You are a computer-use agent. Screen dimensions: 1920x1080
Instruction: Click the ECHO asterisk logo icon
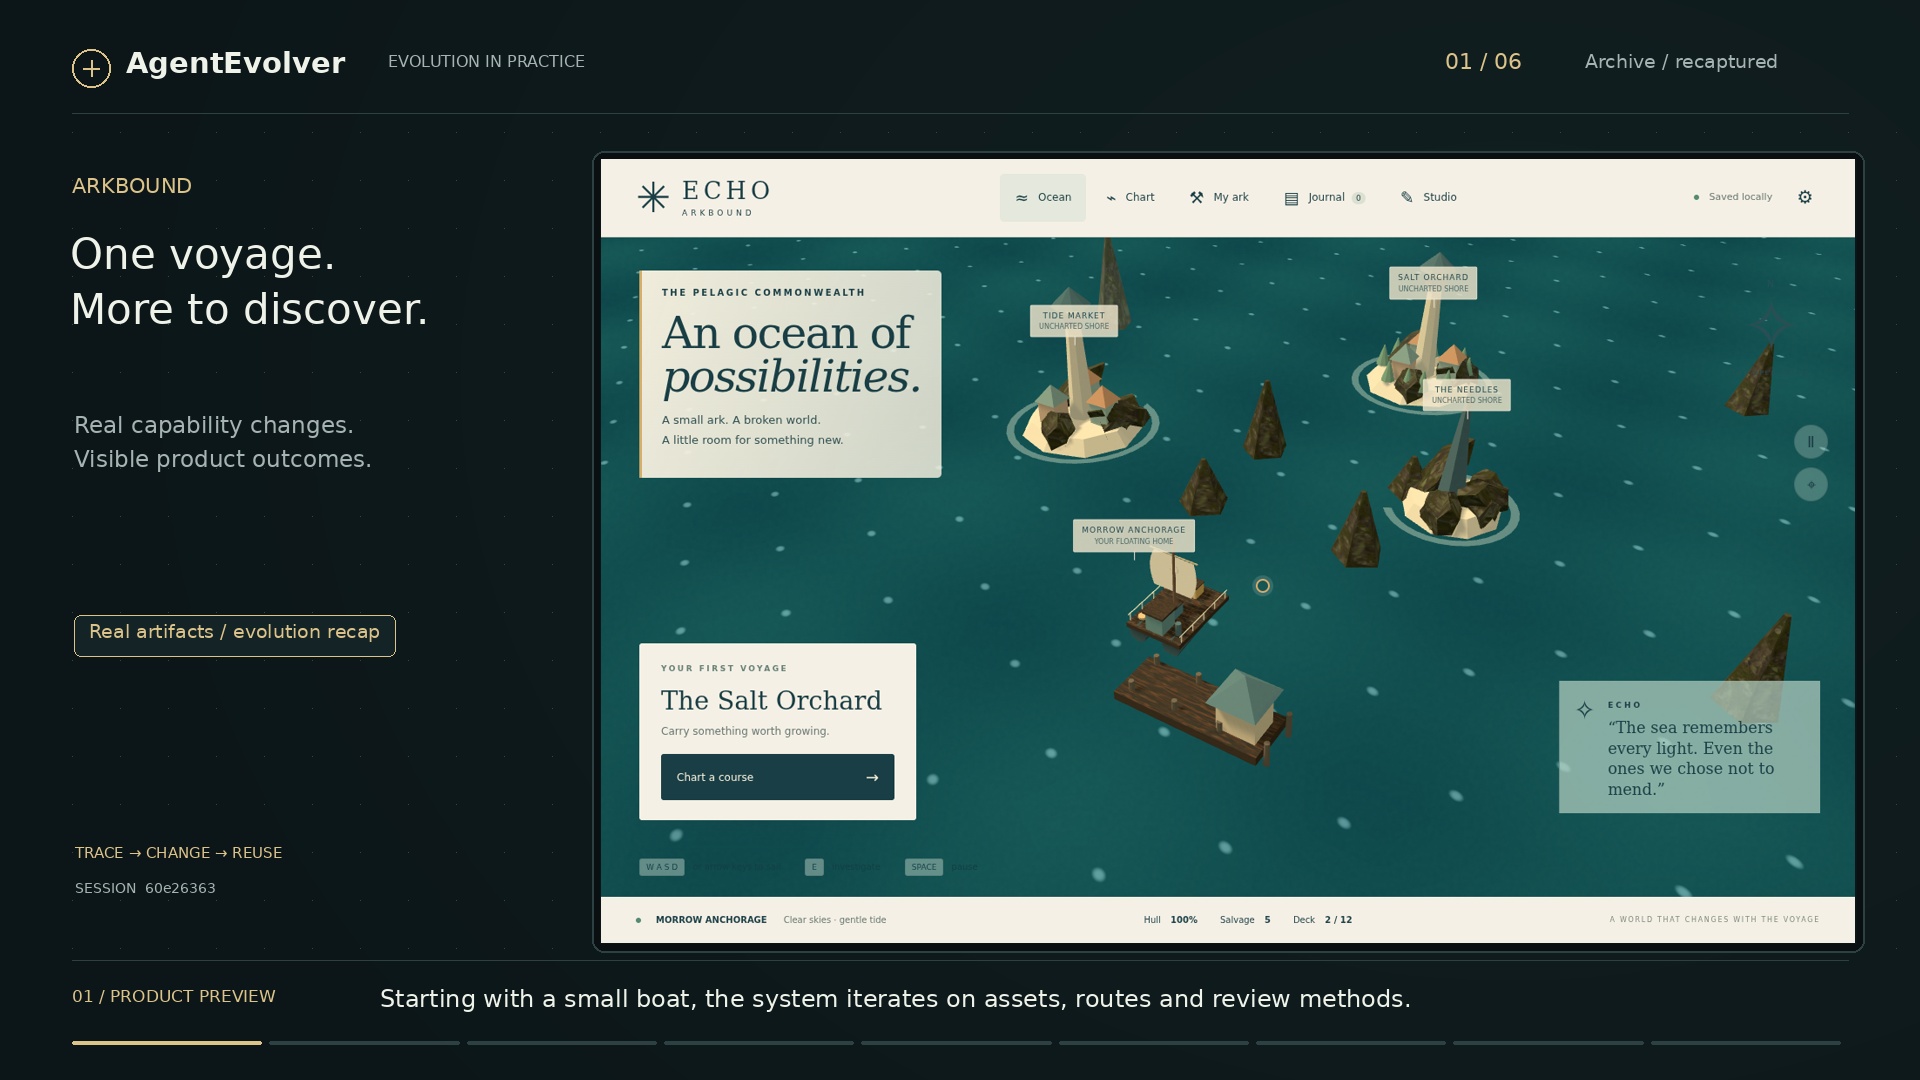click(x=653, y=197)
